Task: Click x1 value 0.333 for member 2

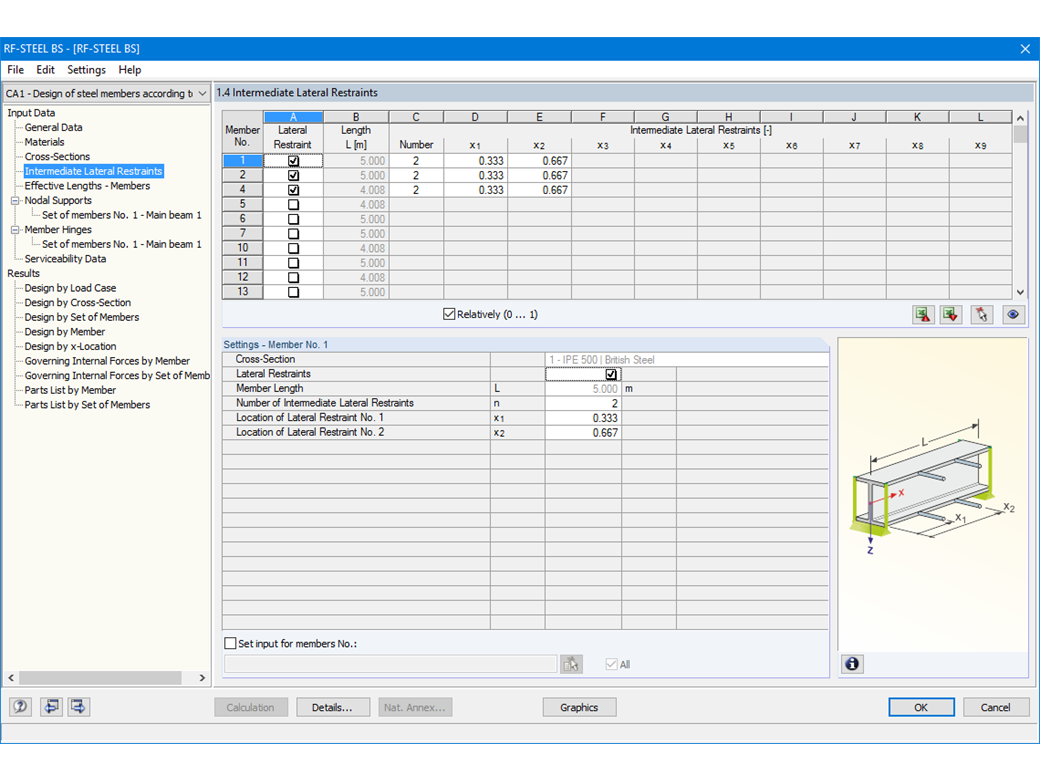Action: pos(476,175)
